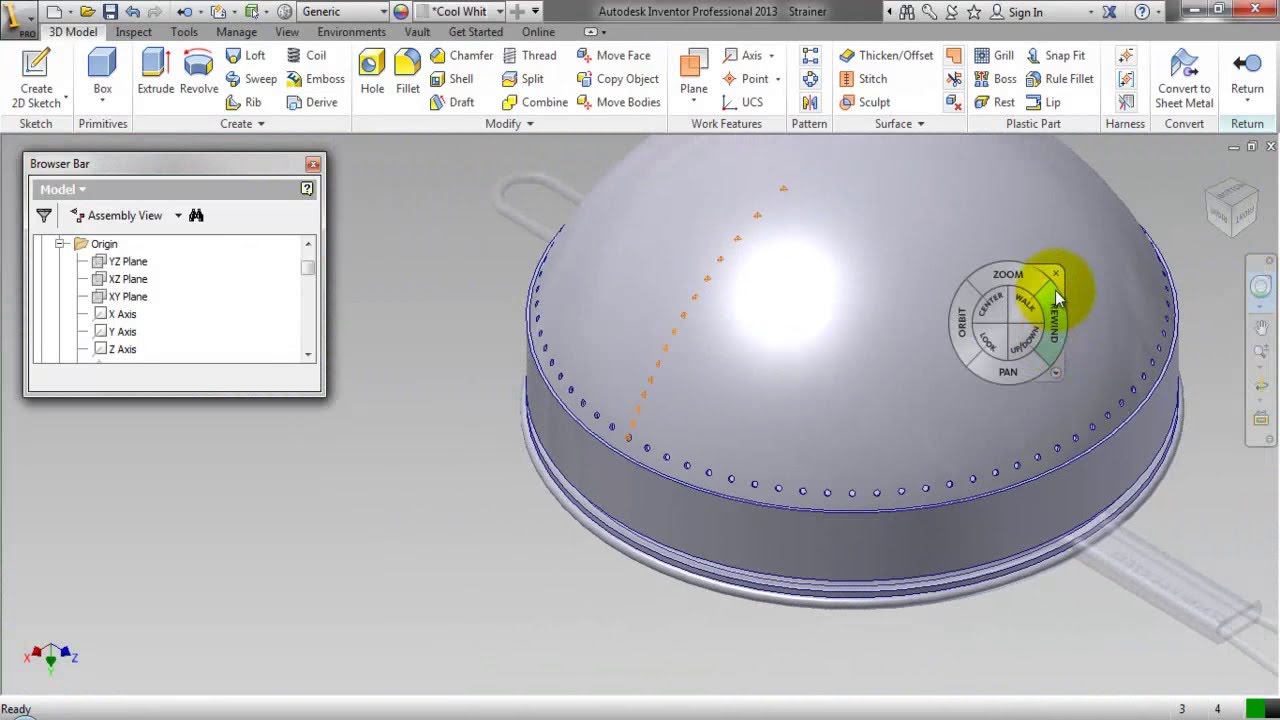The height and width of the screenshot is (720, 1280).
Task: Select the Rib tool
Action: pos(243,102)
